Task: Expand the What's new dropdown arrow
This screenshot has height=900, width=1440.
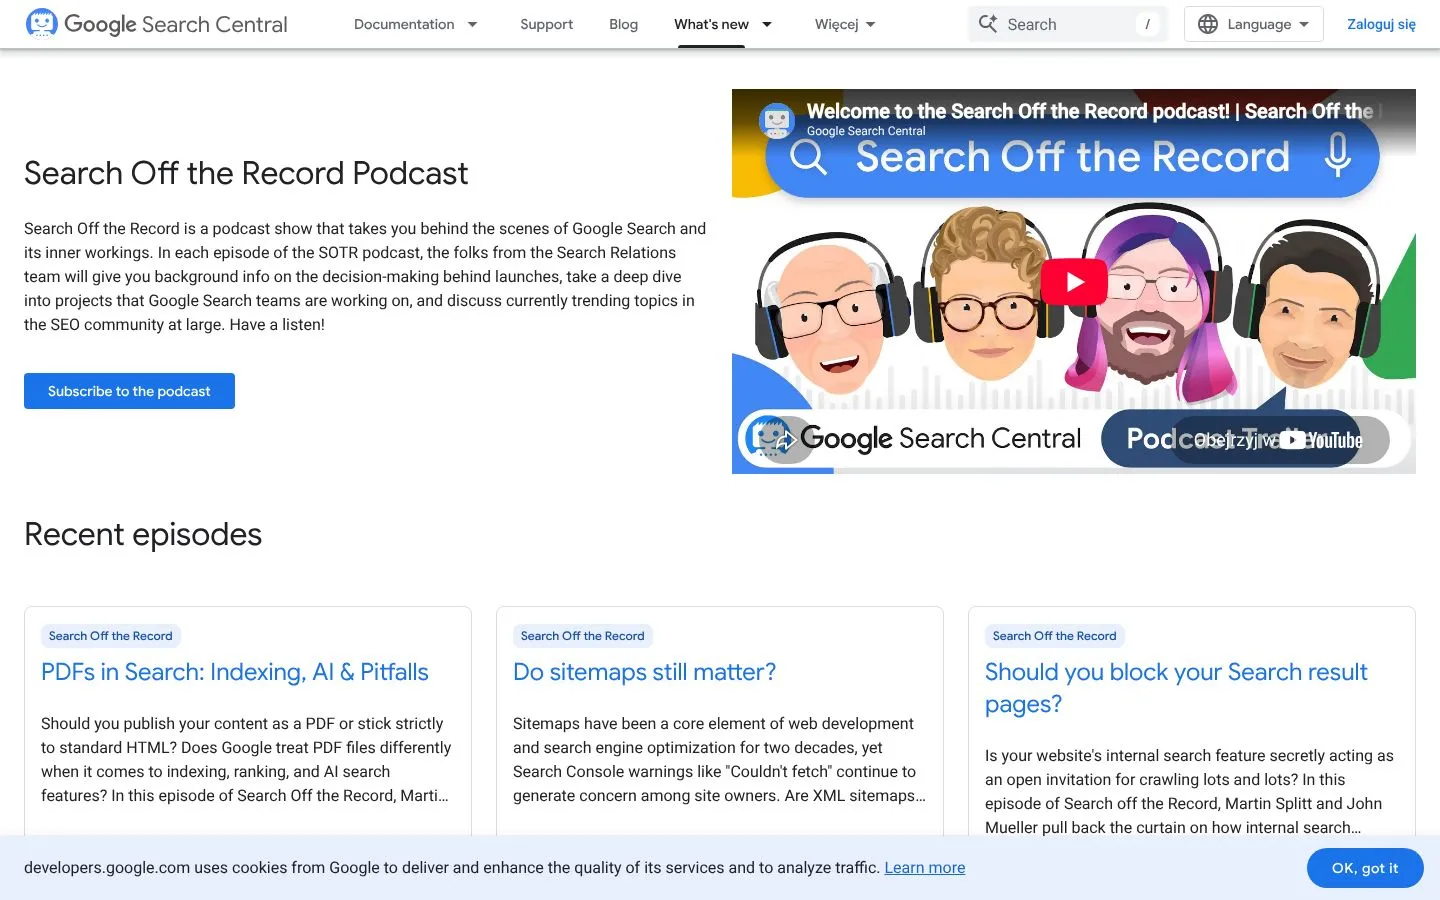Action: (767, 24)
